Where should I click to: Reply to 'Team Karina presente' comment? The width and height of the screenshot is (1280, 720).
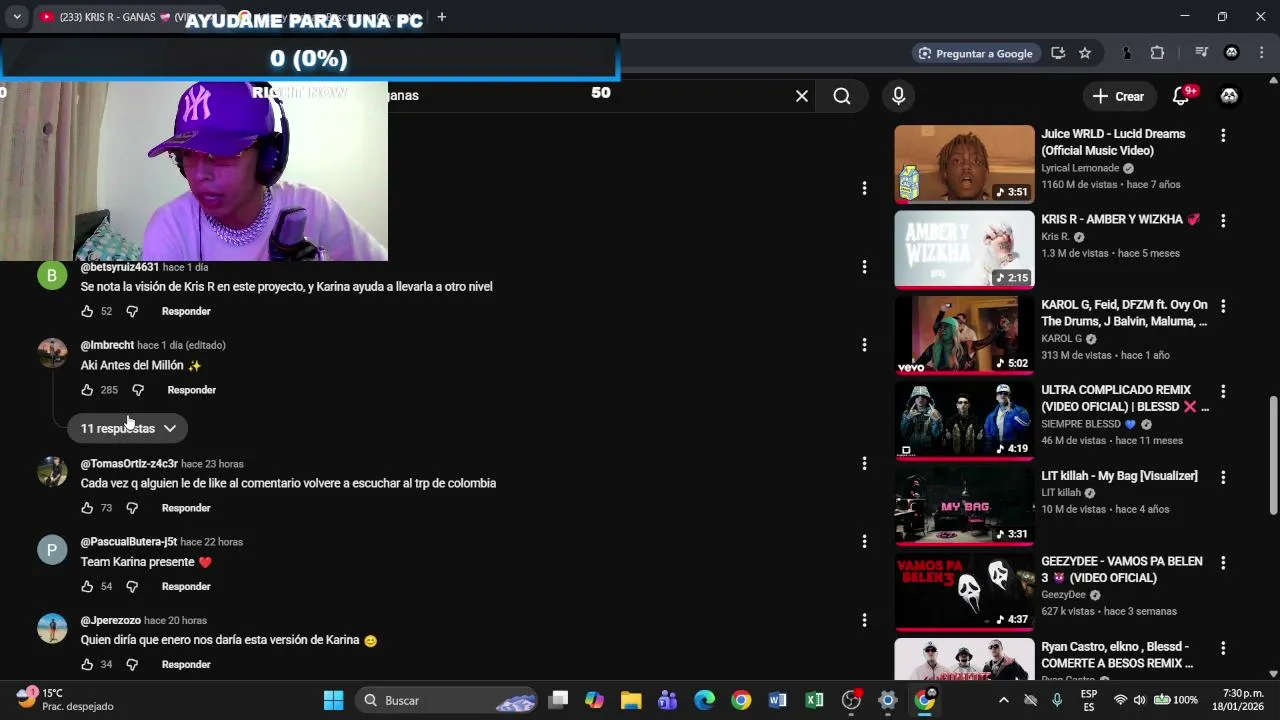click(x=186, y=586)
